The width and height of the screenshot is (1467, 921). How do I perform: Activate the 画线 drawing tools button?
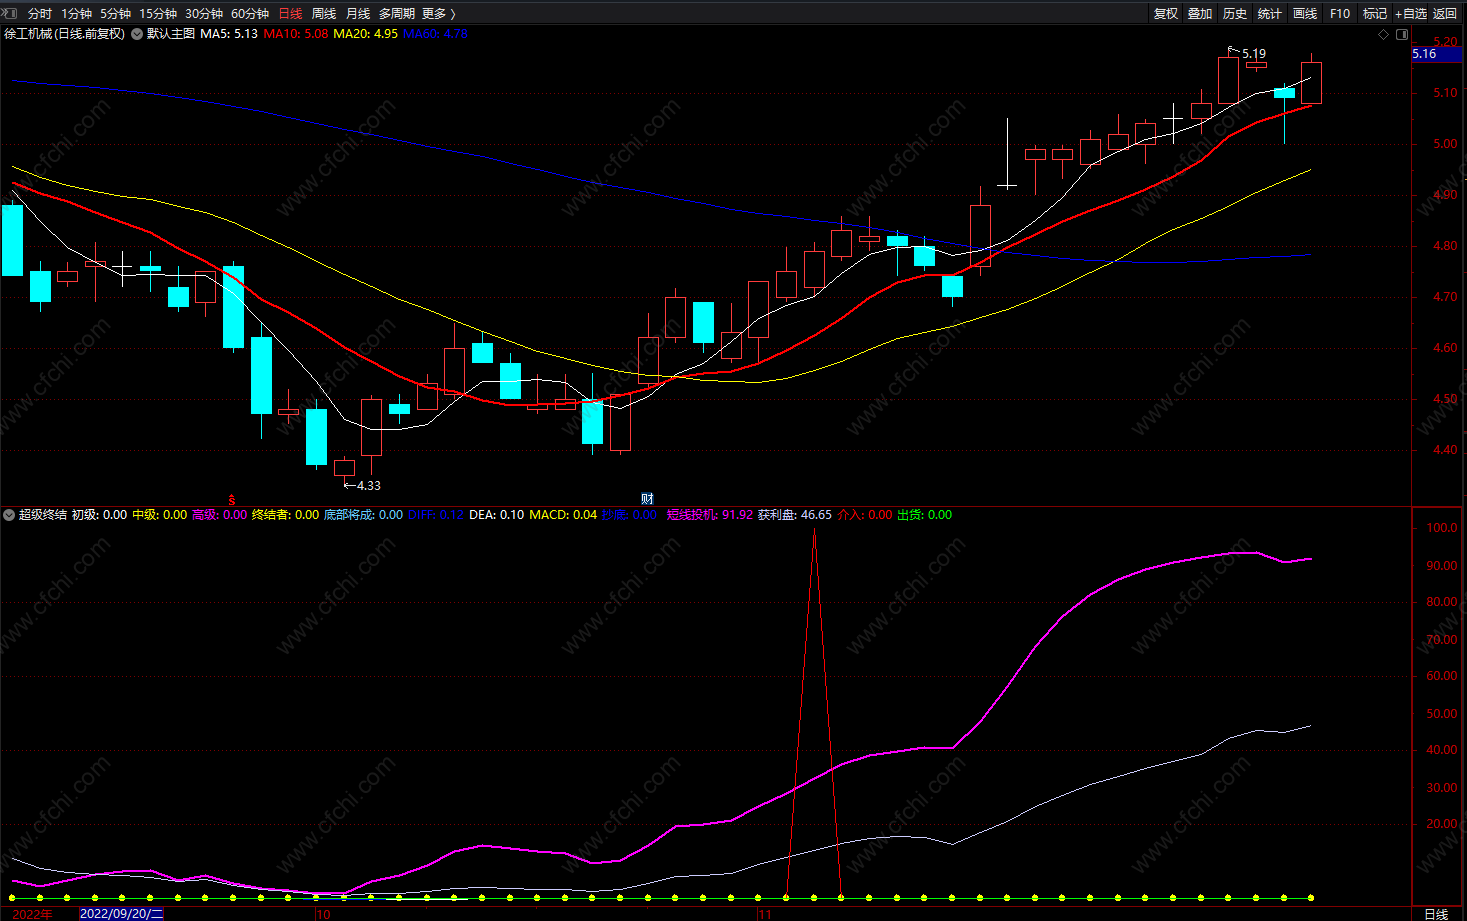tap(1305, 13)
